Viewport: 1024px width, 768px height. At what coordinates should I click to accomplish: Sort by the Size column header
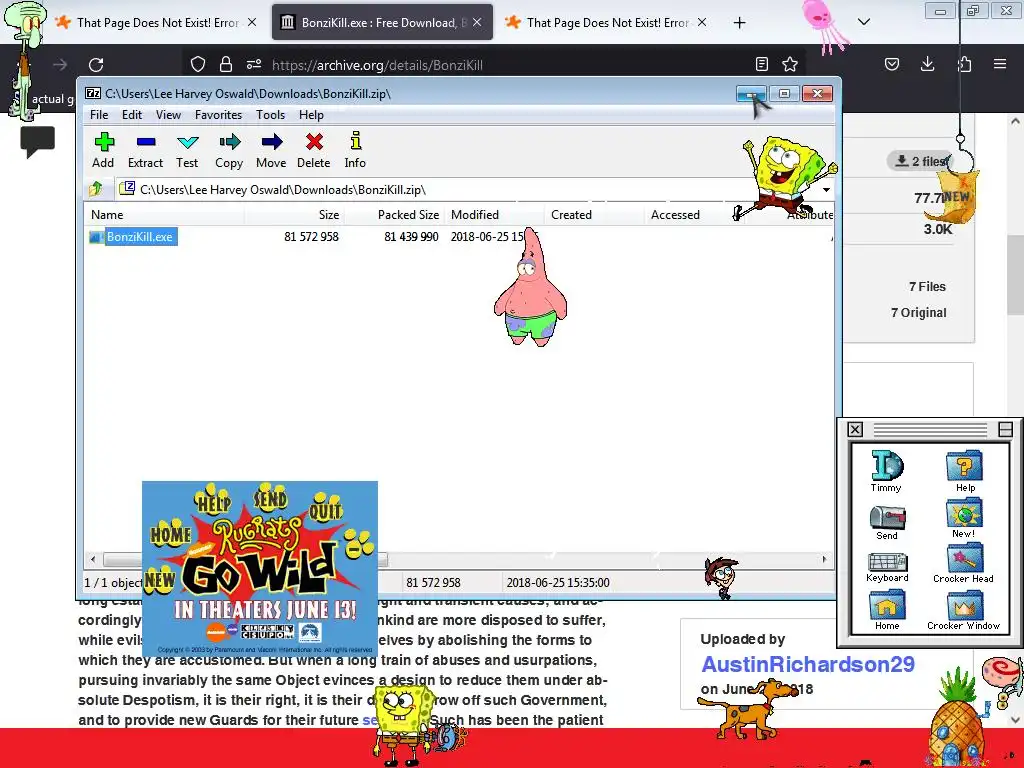pyautogui.click(x=294, y=215)
